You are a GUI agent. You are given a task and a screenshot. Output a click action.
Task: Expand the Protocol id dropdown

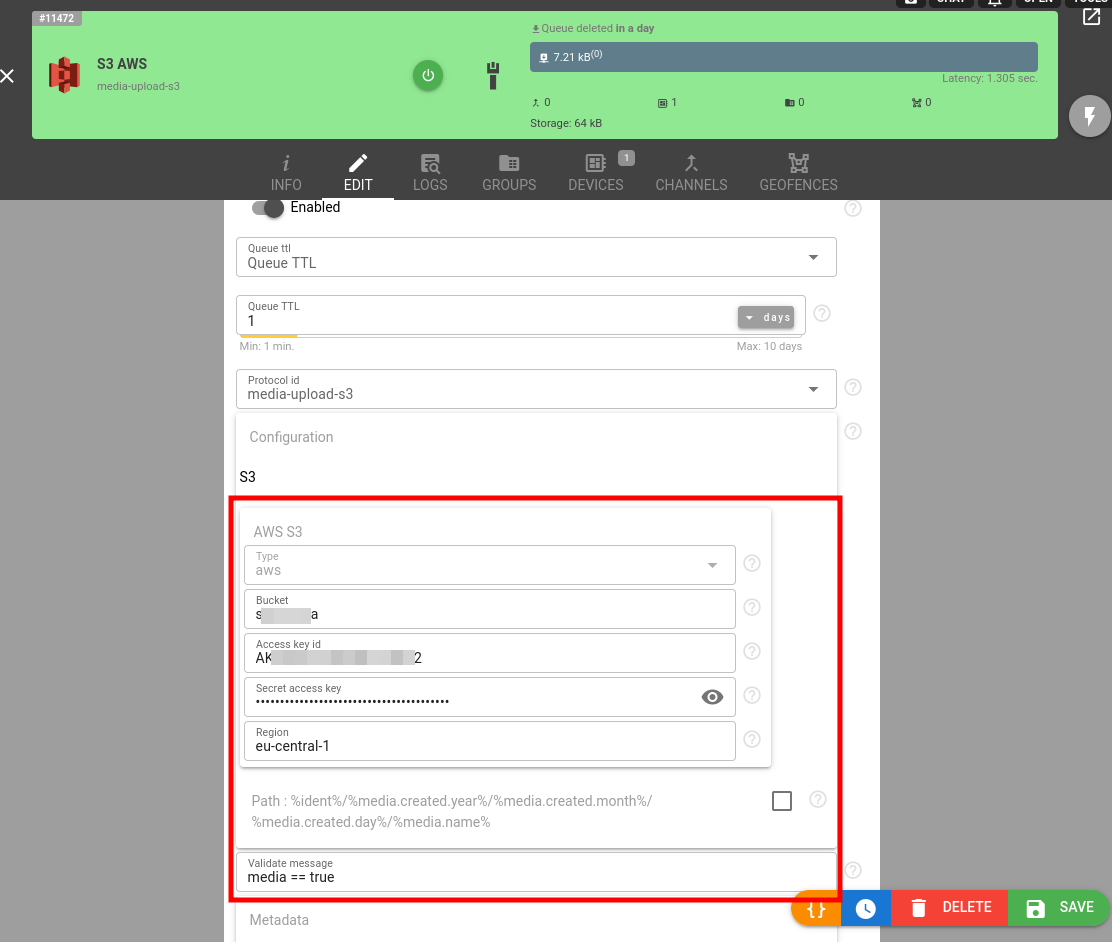(536, 389)
